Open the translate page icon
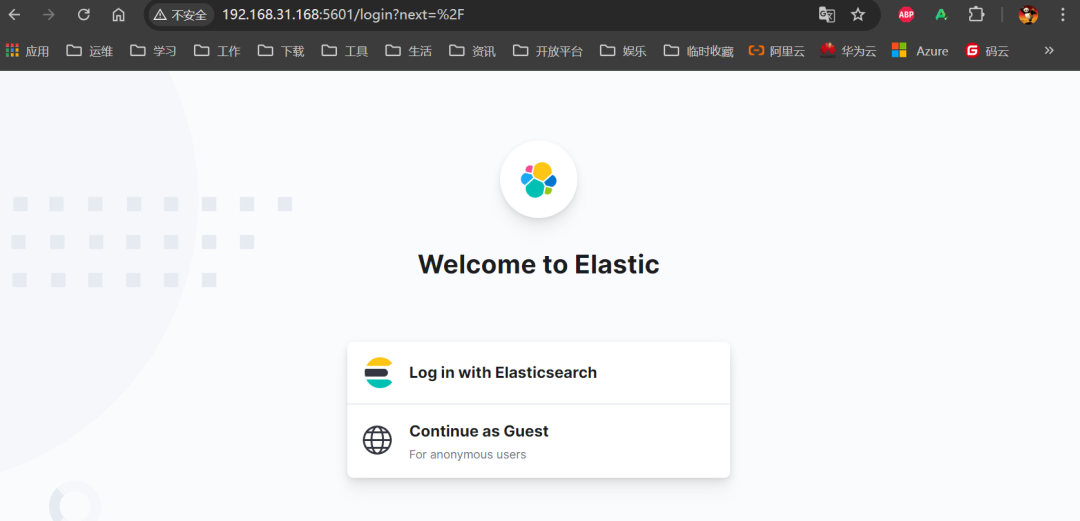This screenshot has height=521, width=1080. pyautogui.click(x=827, y=14)
